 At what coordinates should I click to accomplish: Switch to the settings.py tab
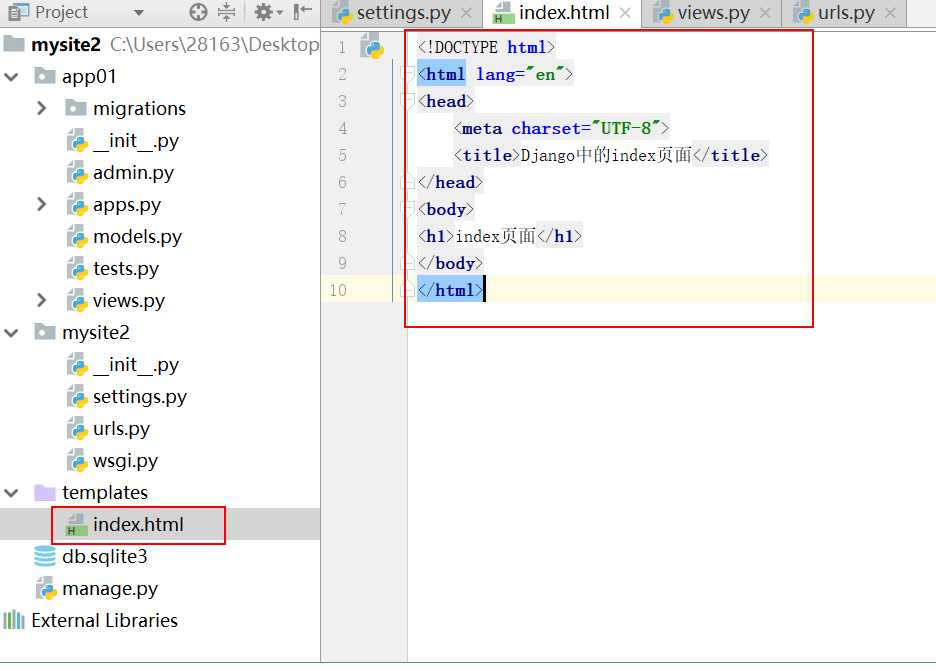404,13
